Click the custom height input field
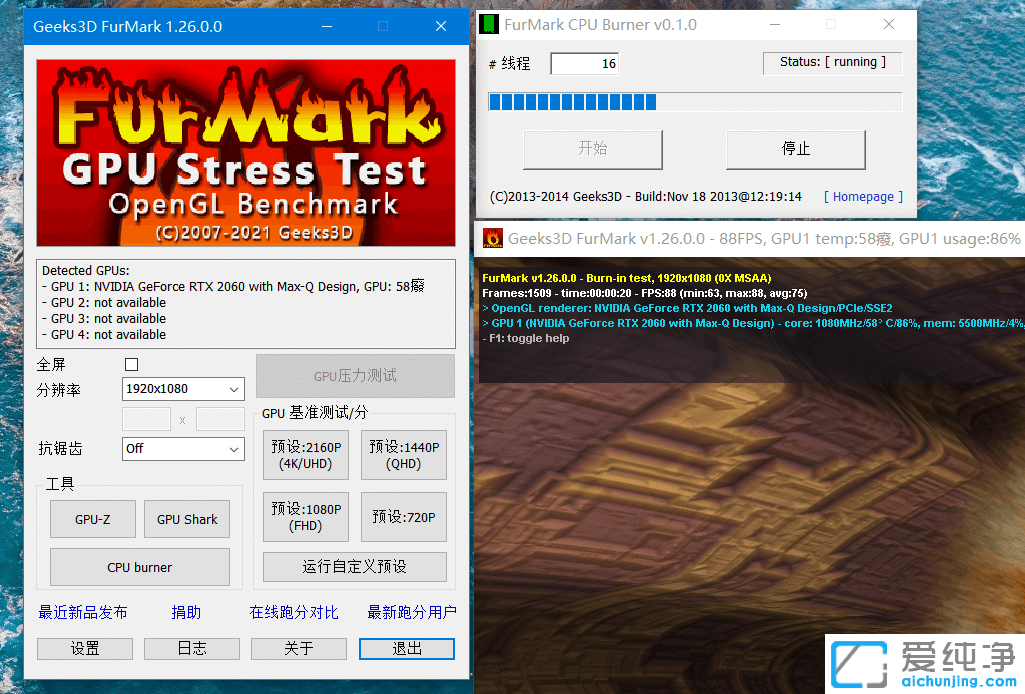Image resolution: width=1025 pixels, height=694 pixels. [220, 420]
